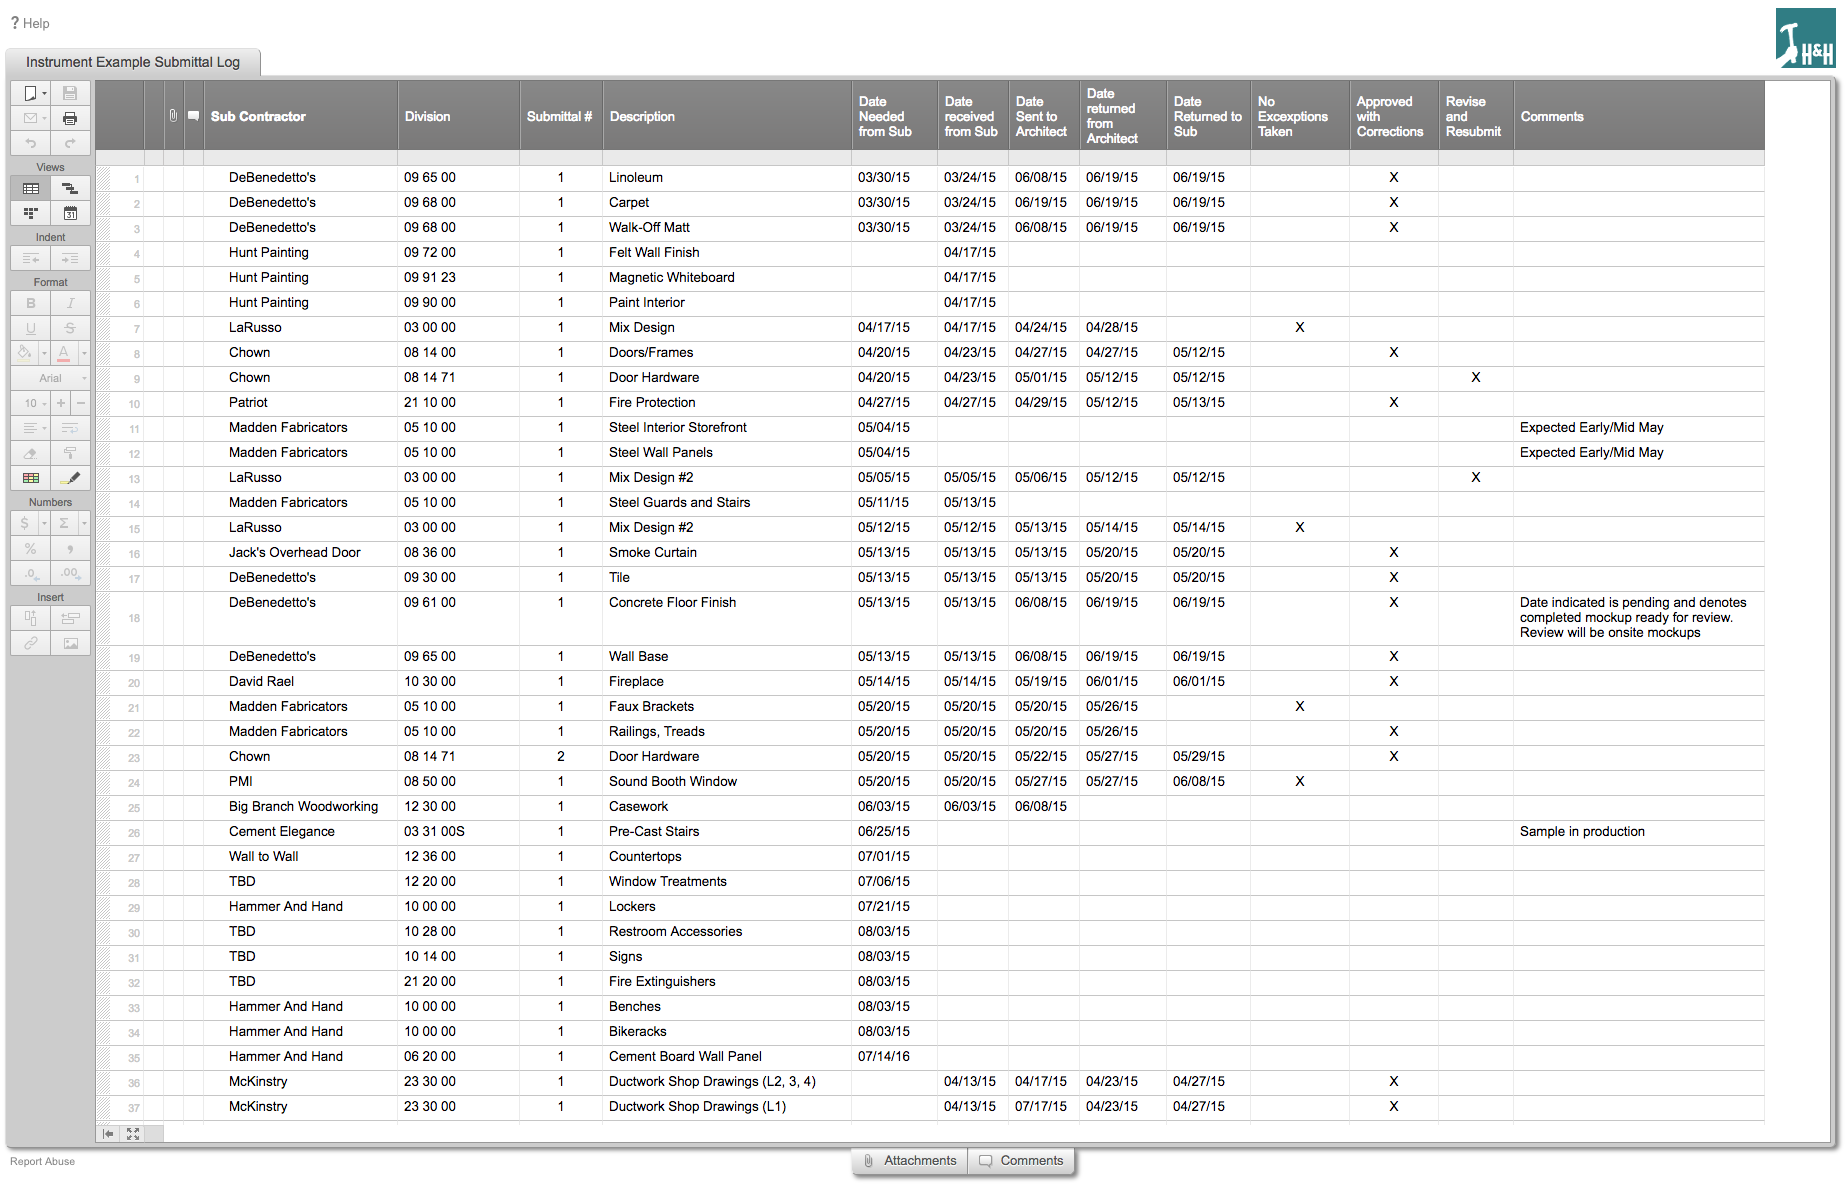The width and height of the screenshot is (1845, 1186).
Task: Click the Indent right icon
Action: click(70, 258)
